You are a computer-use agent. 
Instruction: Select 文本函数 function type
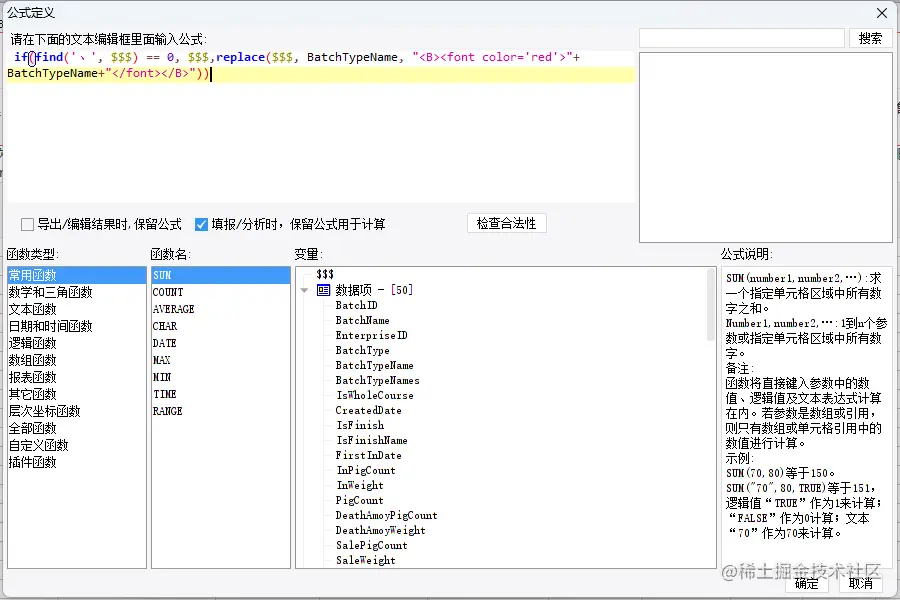[x=76, y=309]
